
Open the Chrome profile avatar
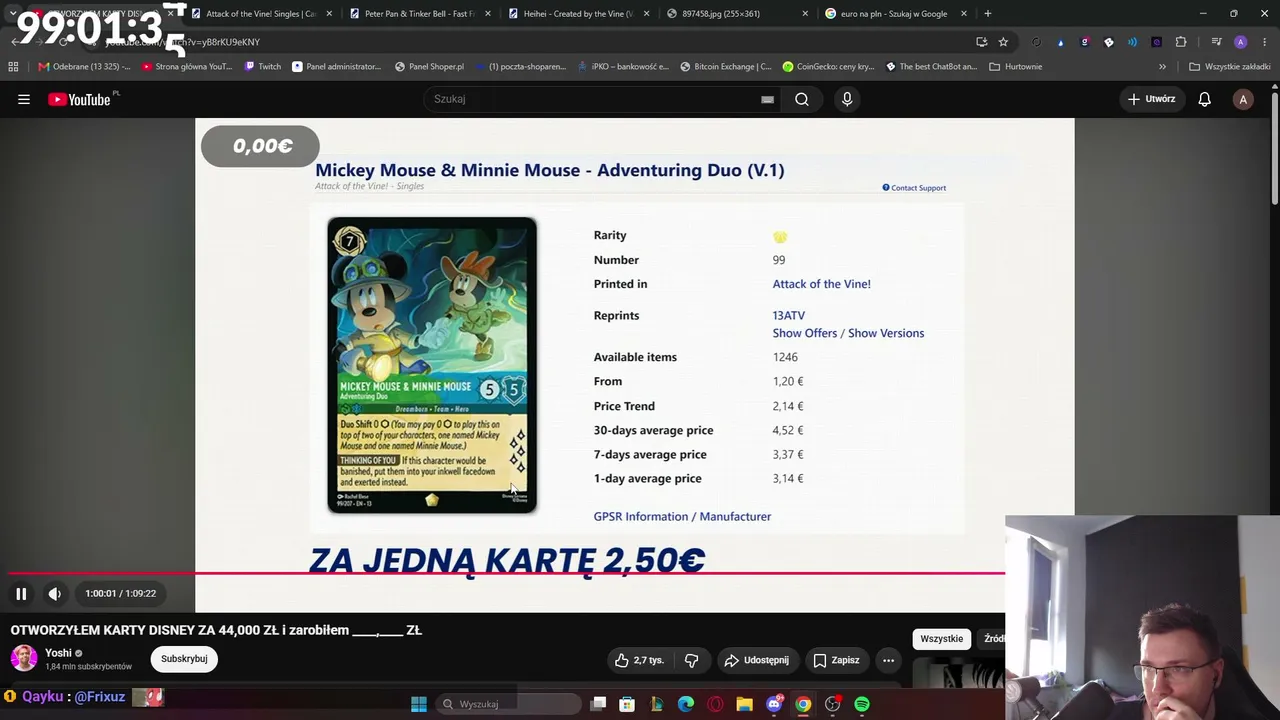click(x=1241, y=42)
